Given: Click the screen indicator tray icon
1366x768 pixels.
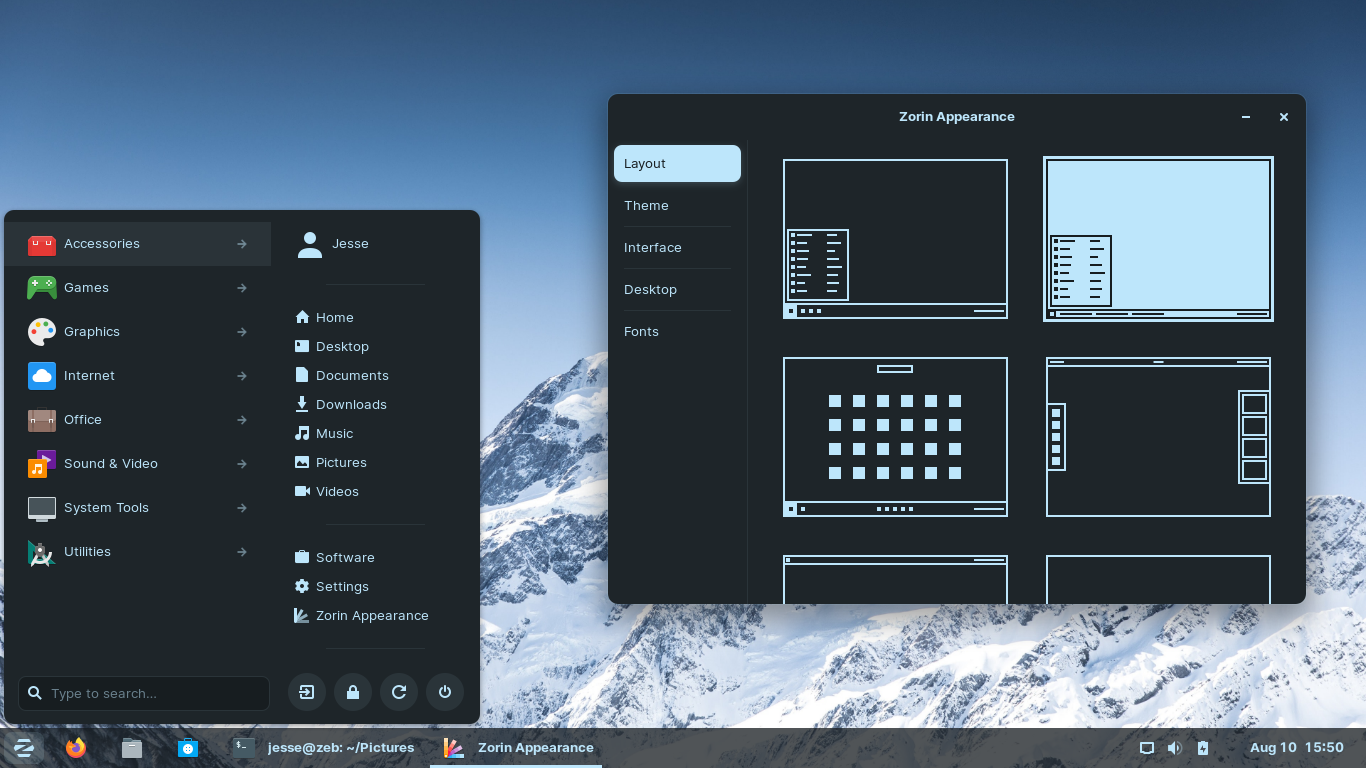Looking at the screenshot, I should coord(1147,748).
